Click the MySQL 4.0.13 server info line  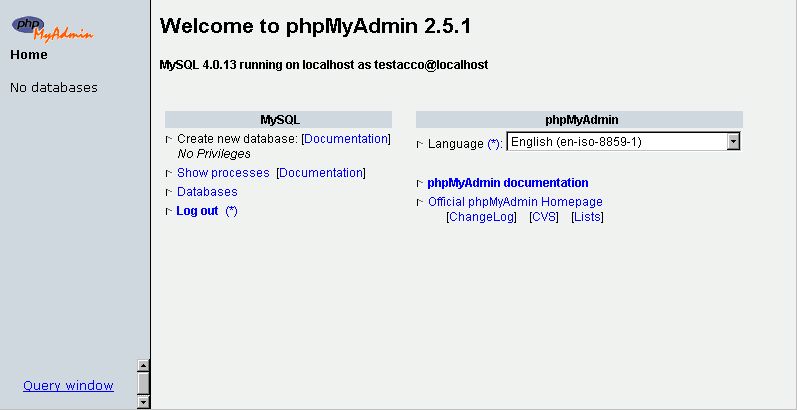pyautogui.click(x=324, y=65)
